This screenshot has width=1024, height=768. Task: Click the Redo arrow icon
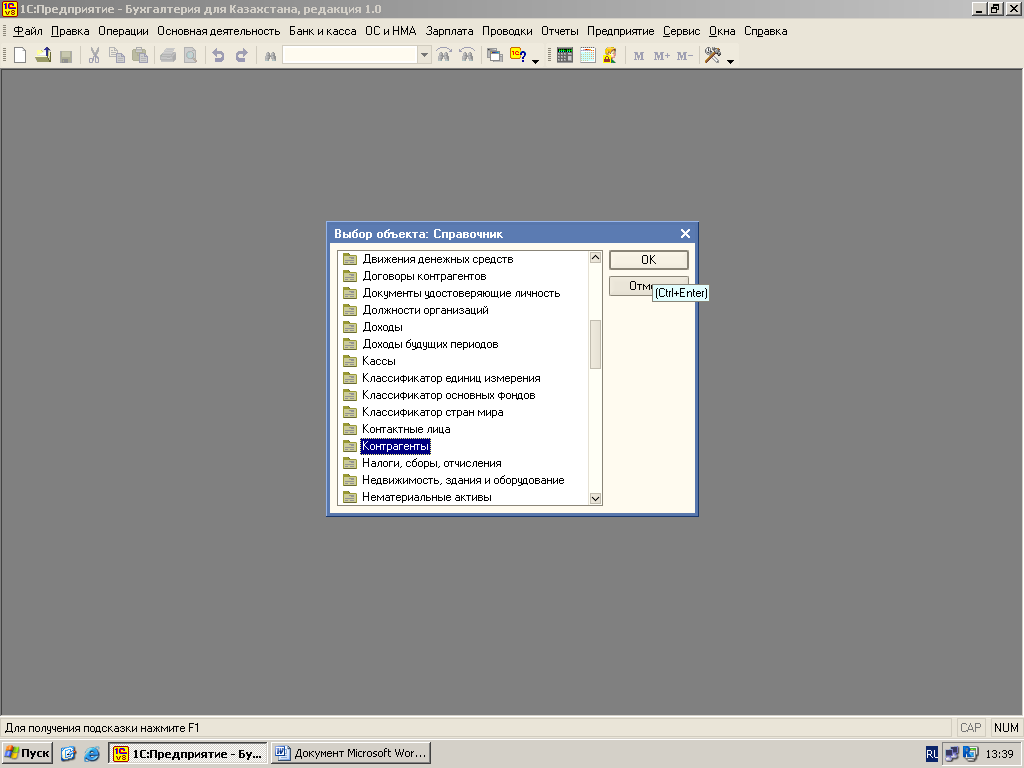[242, 56]
